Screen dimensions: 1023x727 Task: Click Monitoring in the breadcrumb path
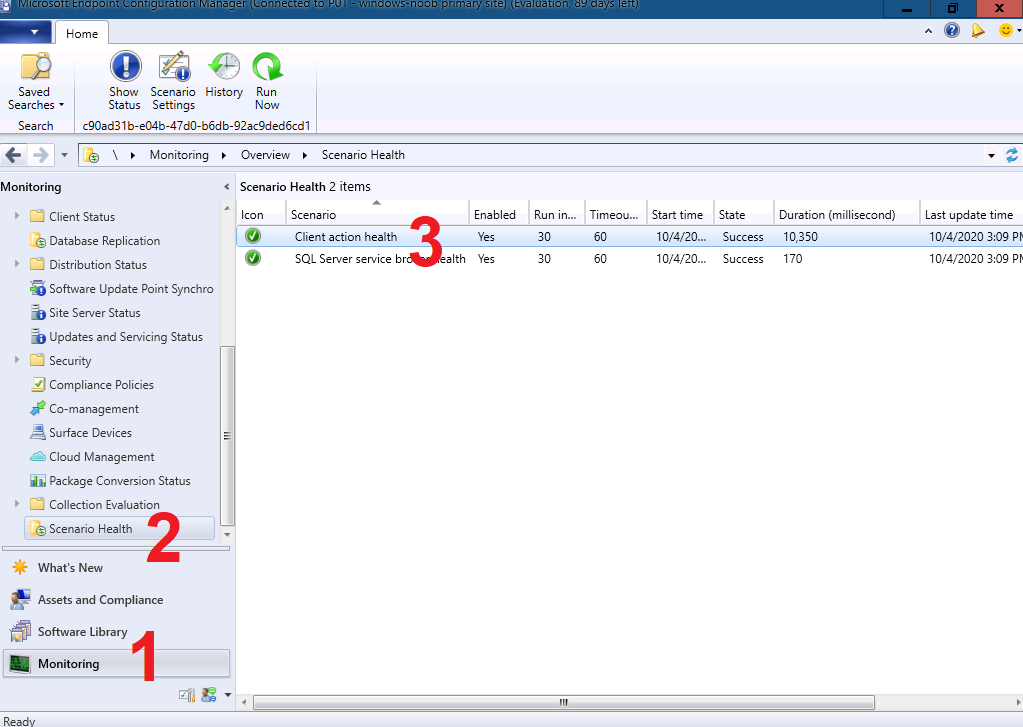pyautogui.click(x=179, y=155)
